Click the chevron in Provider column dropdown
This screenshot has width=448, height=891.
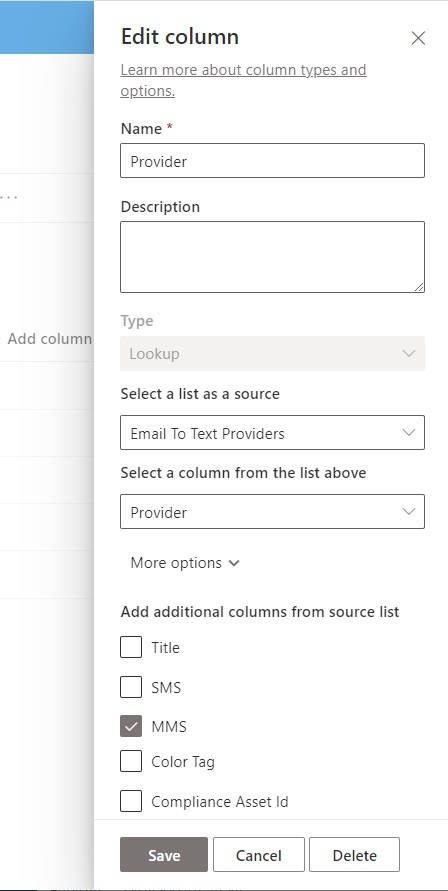408,511
